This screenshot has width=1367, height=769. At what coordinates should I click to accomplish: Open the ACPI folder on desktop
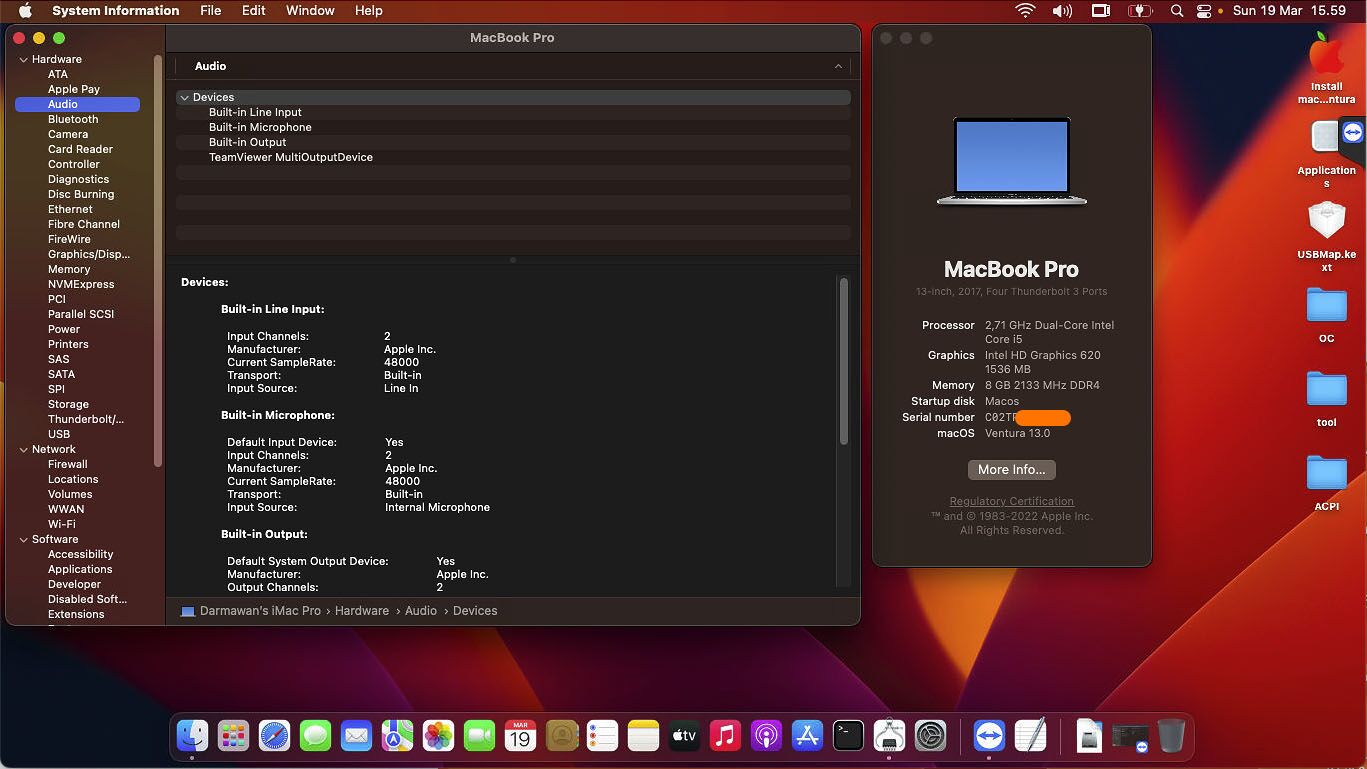[x=1326, y=473]
